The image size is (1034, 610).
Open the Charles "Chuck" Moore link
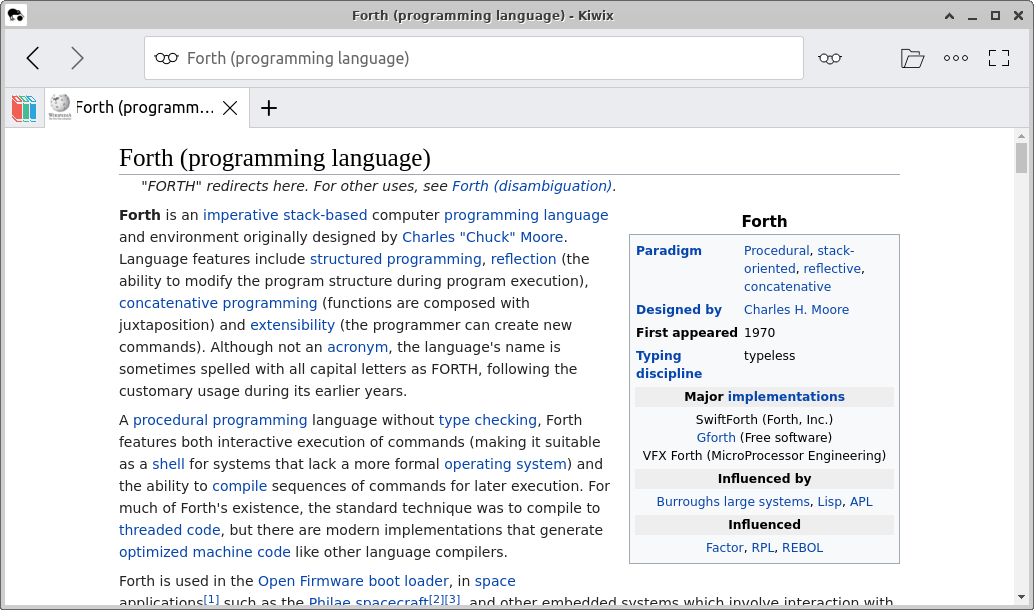click(x=483, y=237)
